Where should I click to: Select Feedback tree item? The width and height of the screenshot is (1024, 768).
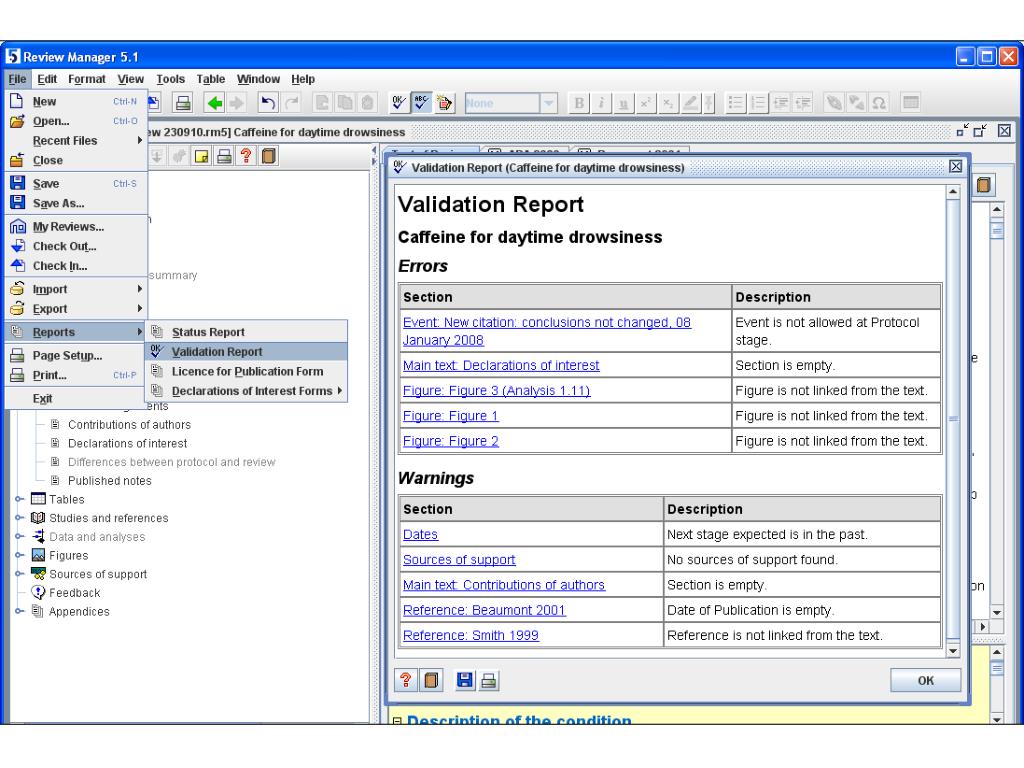pos(74,593)
